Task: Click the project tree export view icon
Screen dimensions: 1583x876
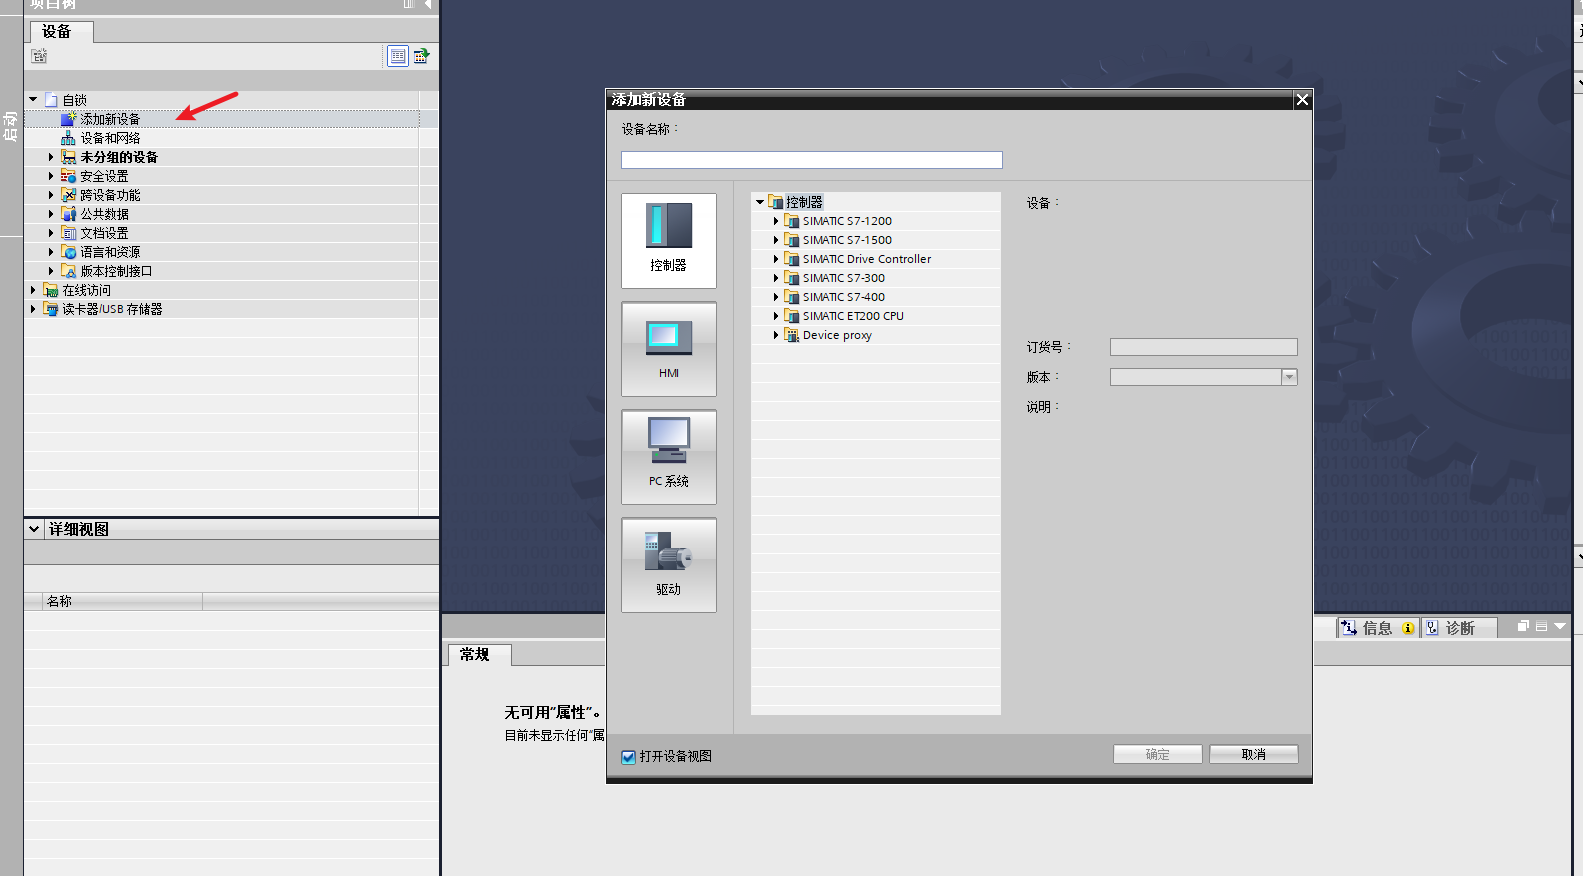Action: pos(422,56)
